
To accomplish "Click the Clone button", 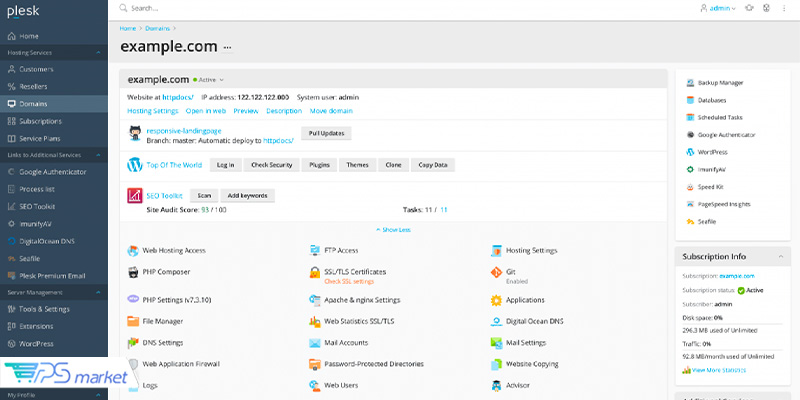I will (x=393, y=165).
